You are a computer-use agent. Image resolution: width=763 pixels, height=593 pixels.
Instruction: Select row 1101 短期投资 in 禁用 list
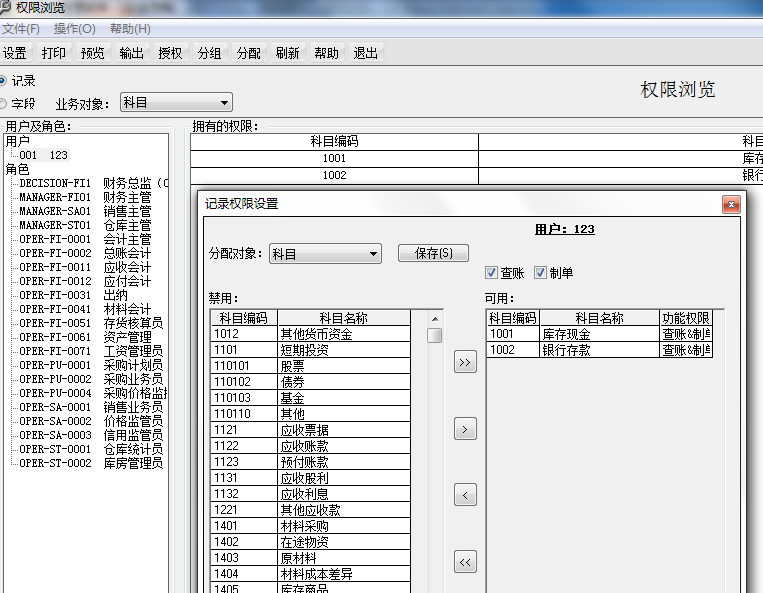point(310,350)
